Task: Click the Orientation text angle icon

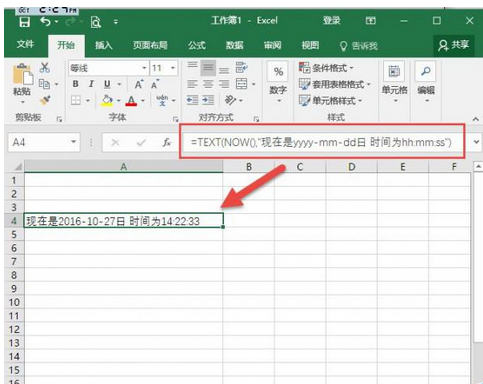Action: 230,100
